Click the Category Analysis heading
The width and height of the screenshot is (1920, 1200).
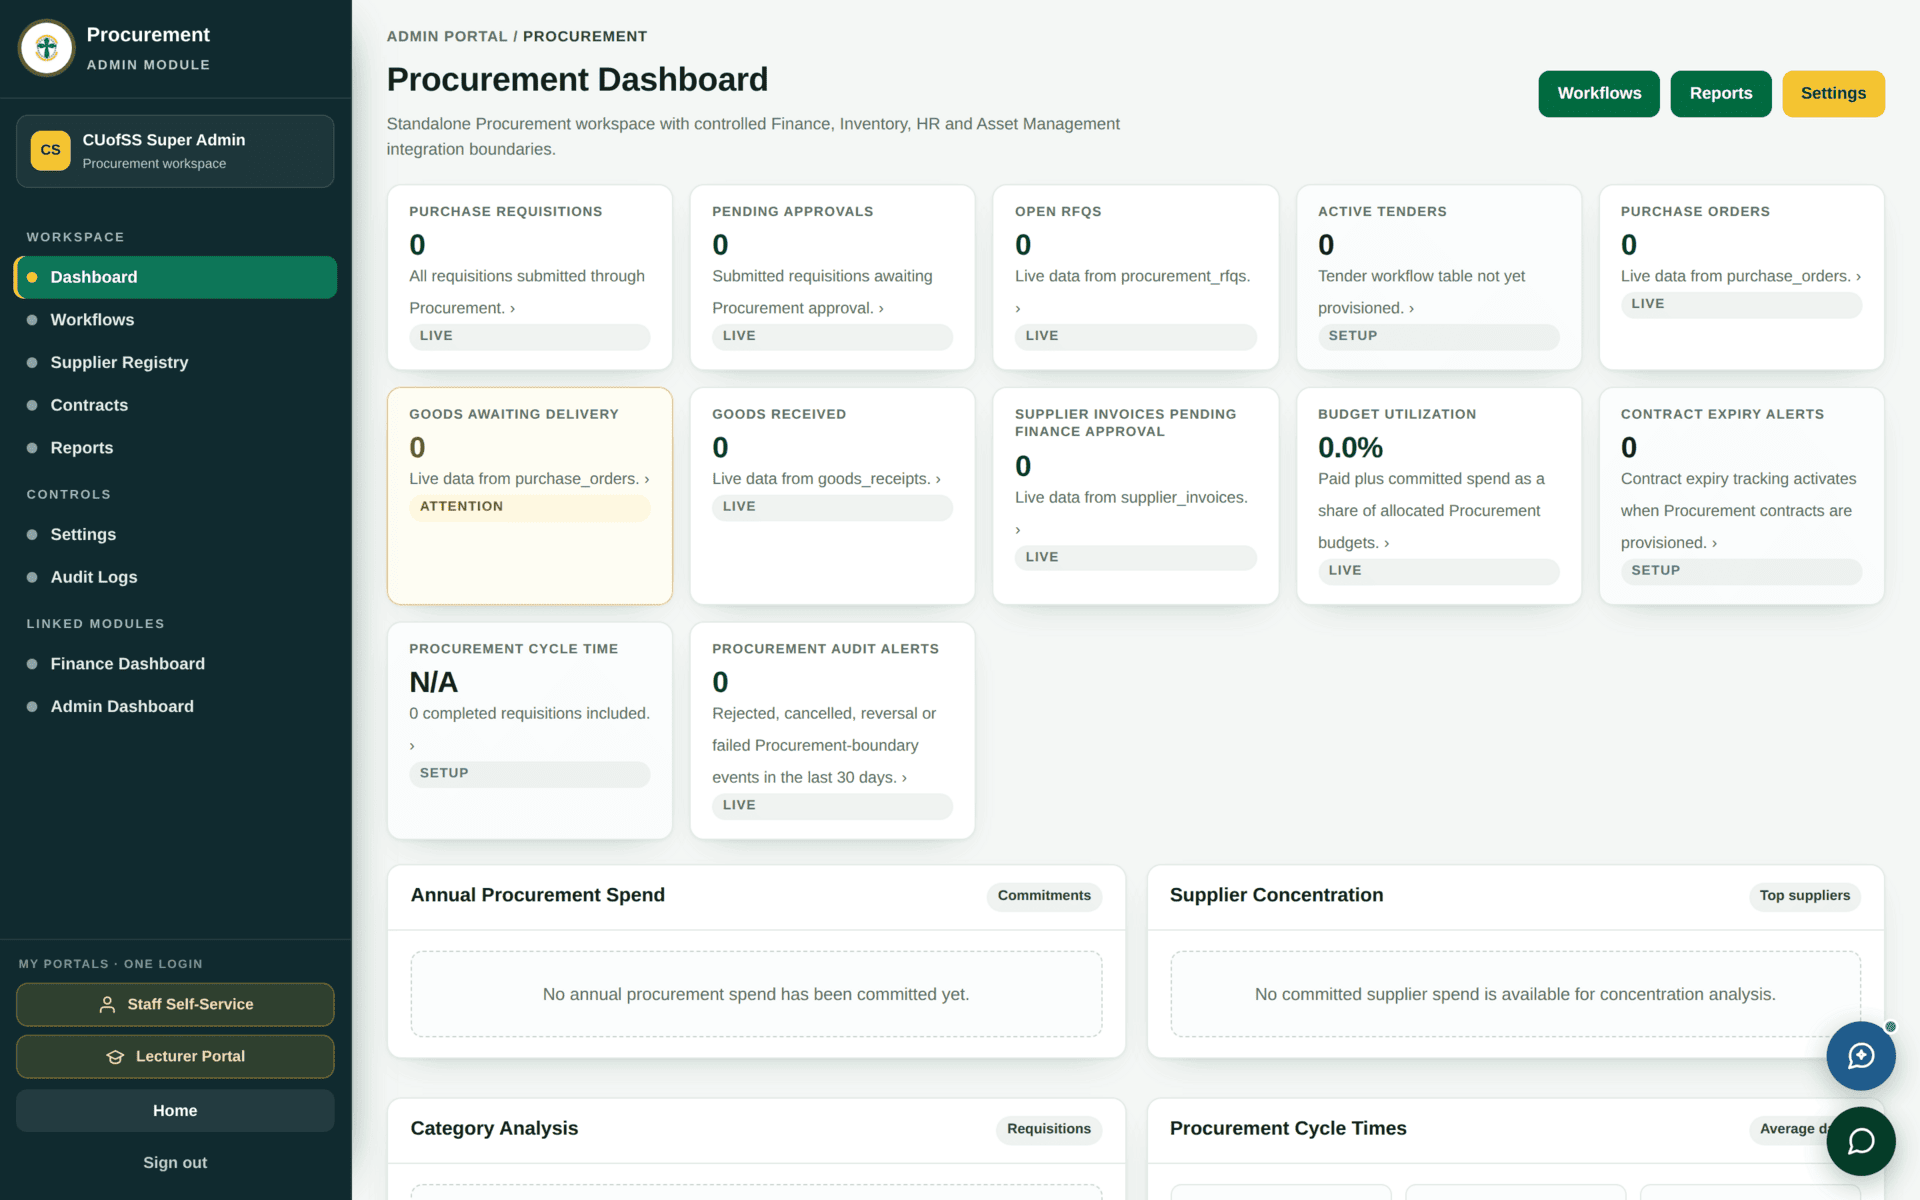pyautogui.click(x=494, y=1128)
